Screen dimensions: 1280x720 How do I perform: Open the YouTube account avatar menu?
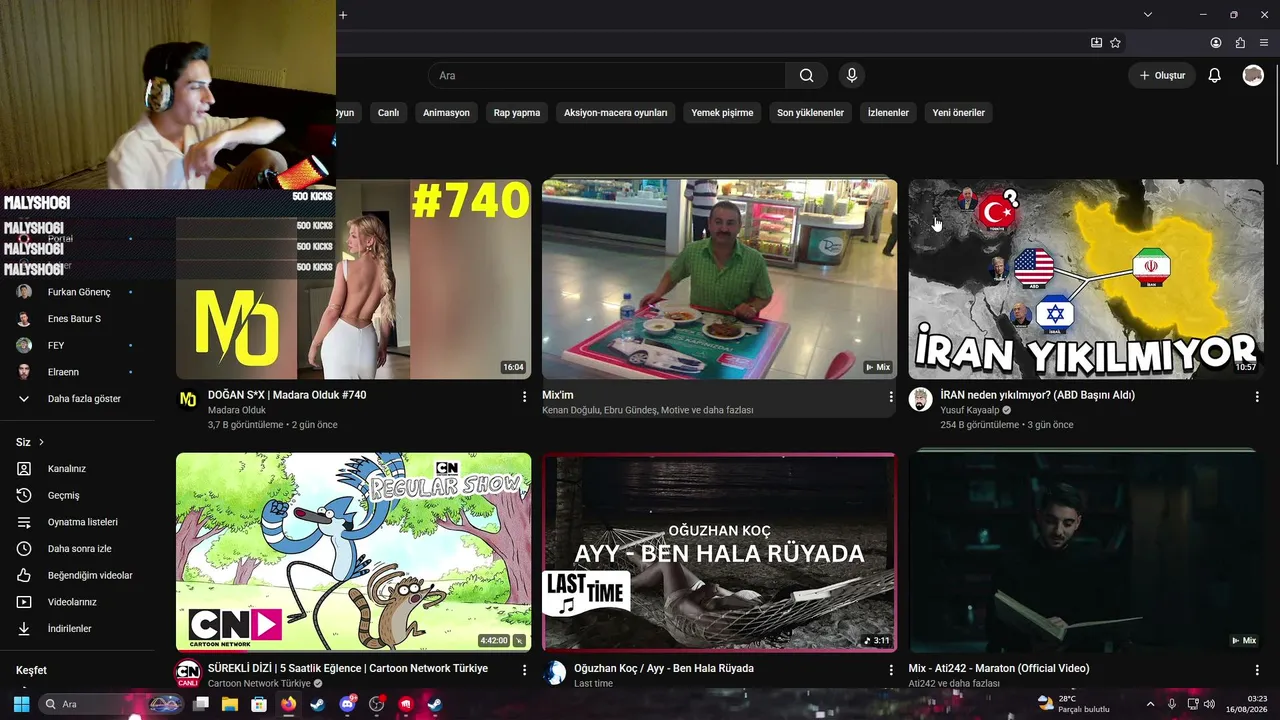pos(1253,75)
